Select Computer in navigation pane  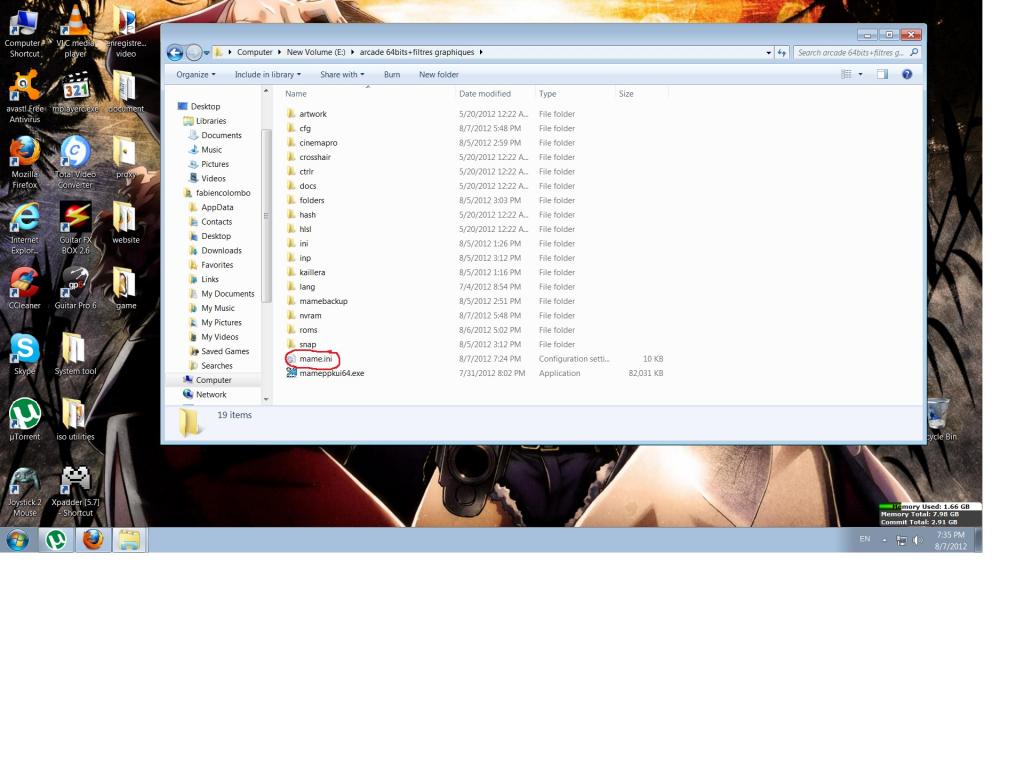click(214, 380)
